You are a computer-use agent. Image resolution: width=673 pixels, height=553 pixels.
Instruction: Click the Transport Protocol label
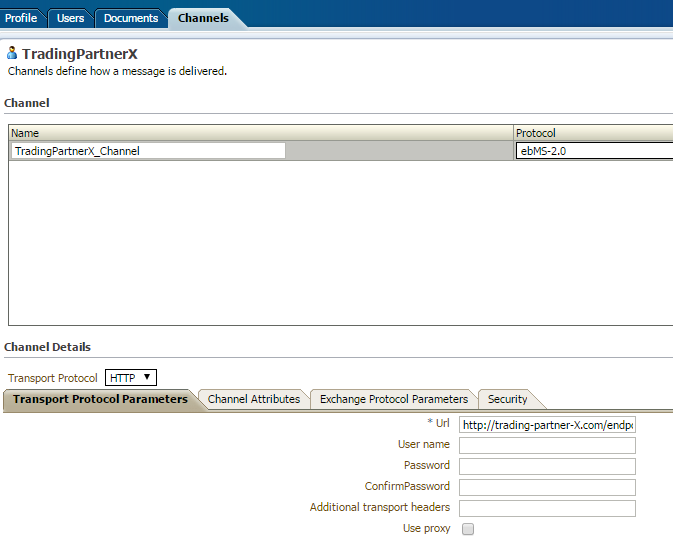pyautogui.click(x=53, y=378)
